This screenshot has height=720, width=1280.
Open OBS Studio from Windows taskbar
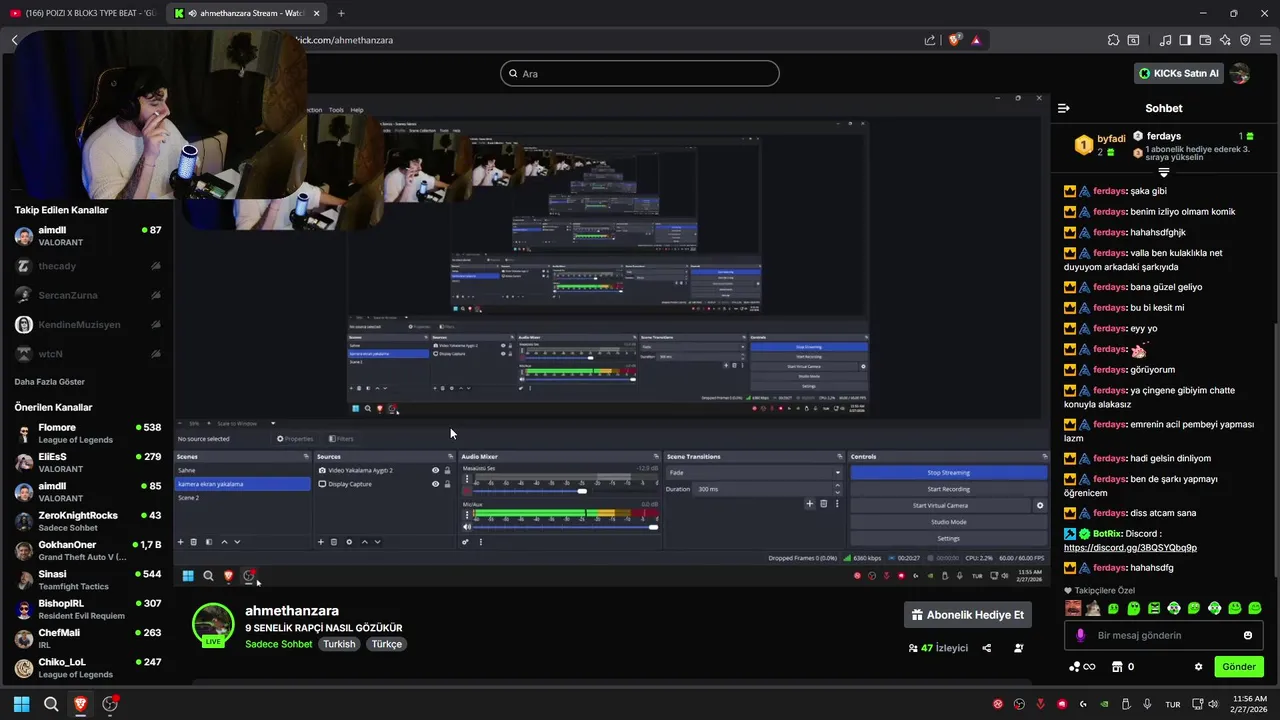(x=110, y=704)
